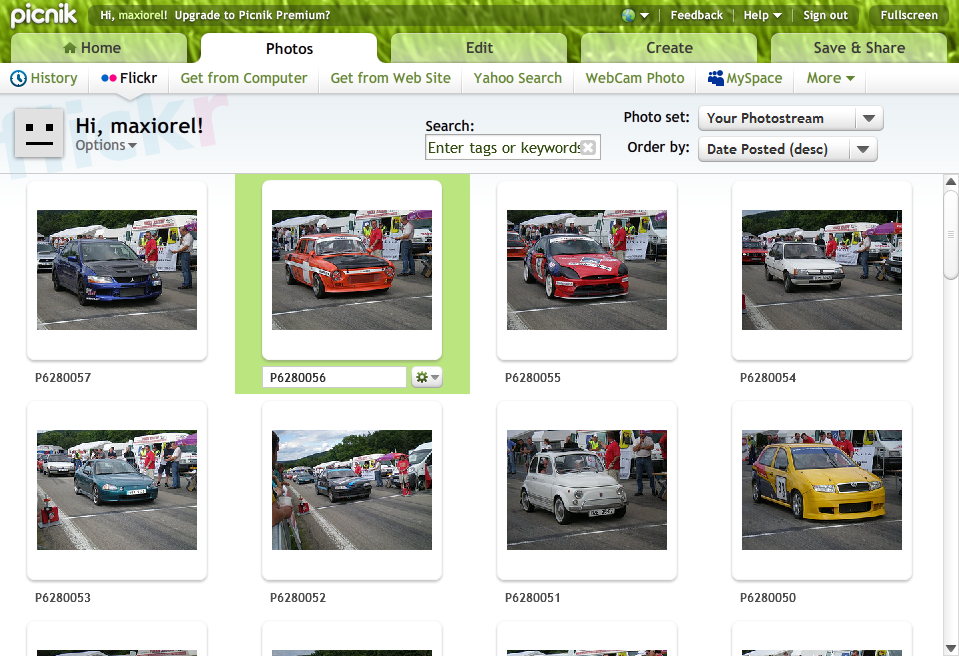
Task: Click the P6280054 caption text
Action: point(768,378)
